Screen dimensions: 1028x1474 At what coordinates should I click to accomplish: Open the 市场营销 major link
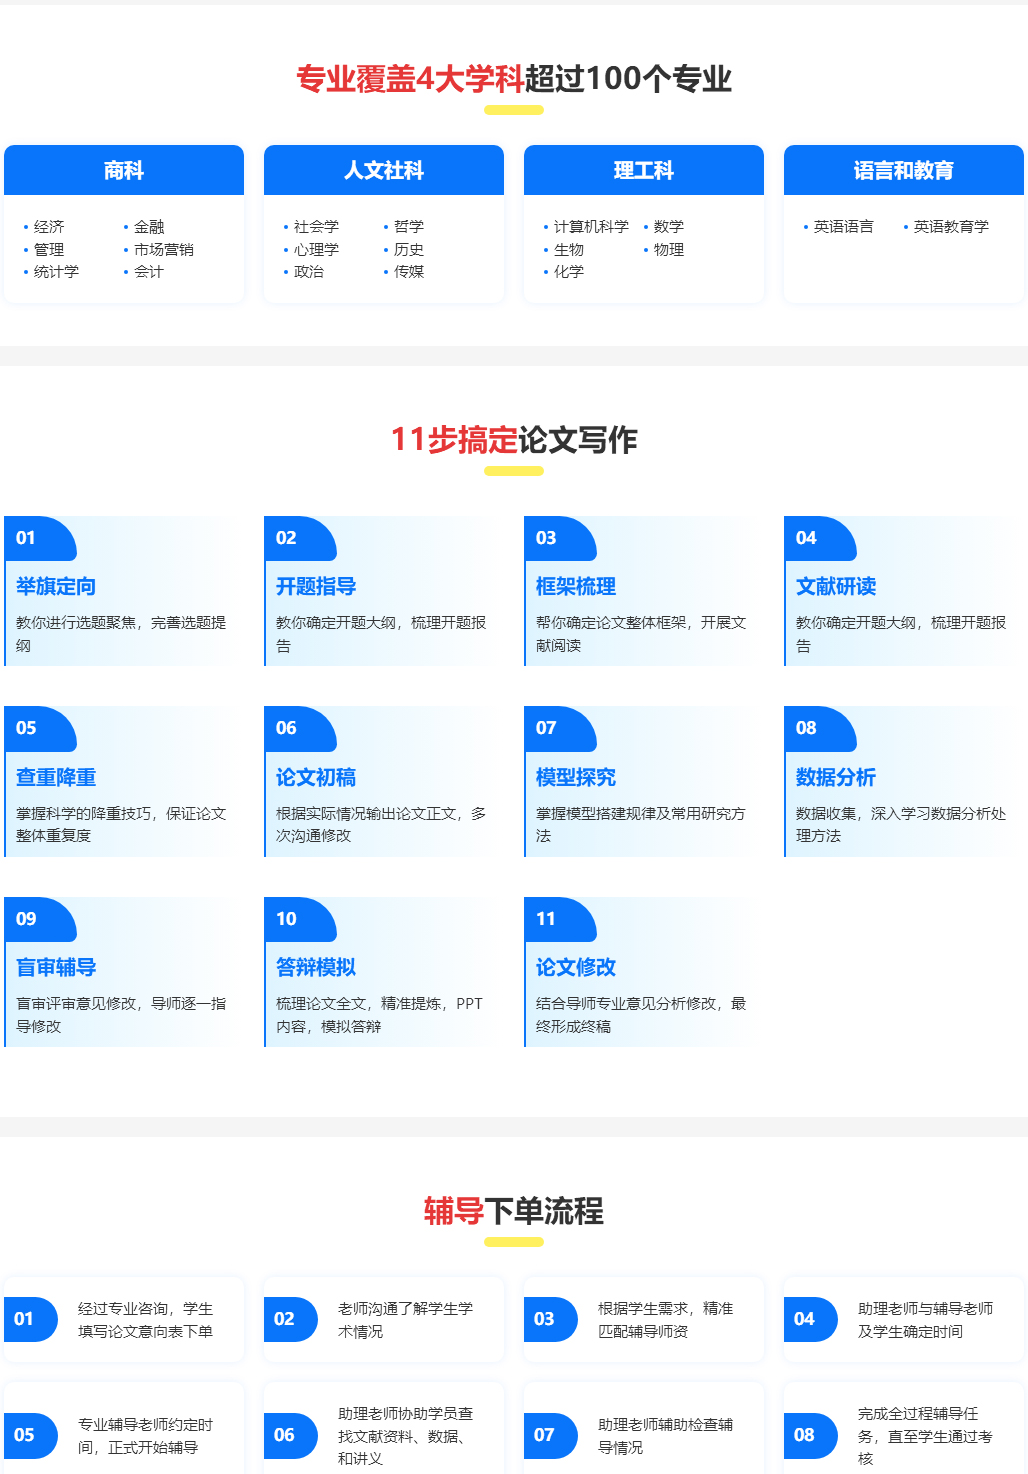coord(164,250)
